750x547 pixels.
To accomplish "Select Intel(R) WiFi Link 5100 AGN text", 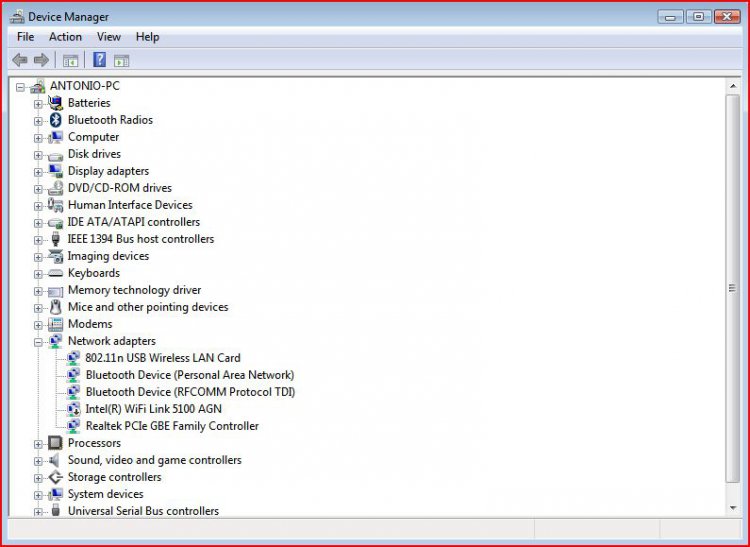I will pos(153,409).
